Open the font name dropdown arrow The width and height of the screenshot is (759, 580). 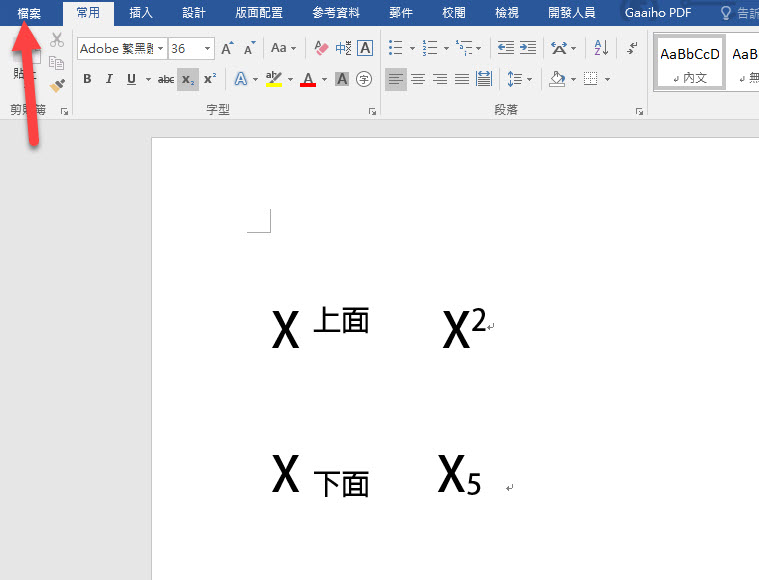click(x=161, y=48)
